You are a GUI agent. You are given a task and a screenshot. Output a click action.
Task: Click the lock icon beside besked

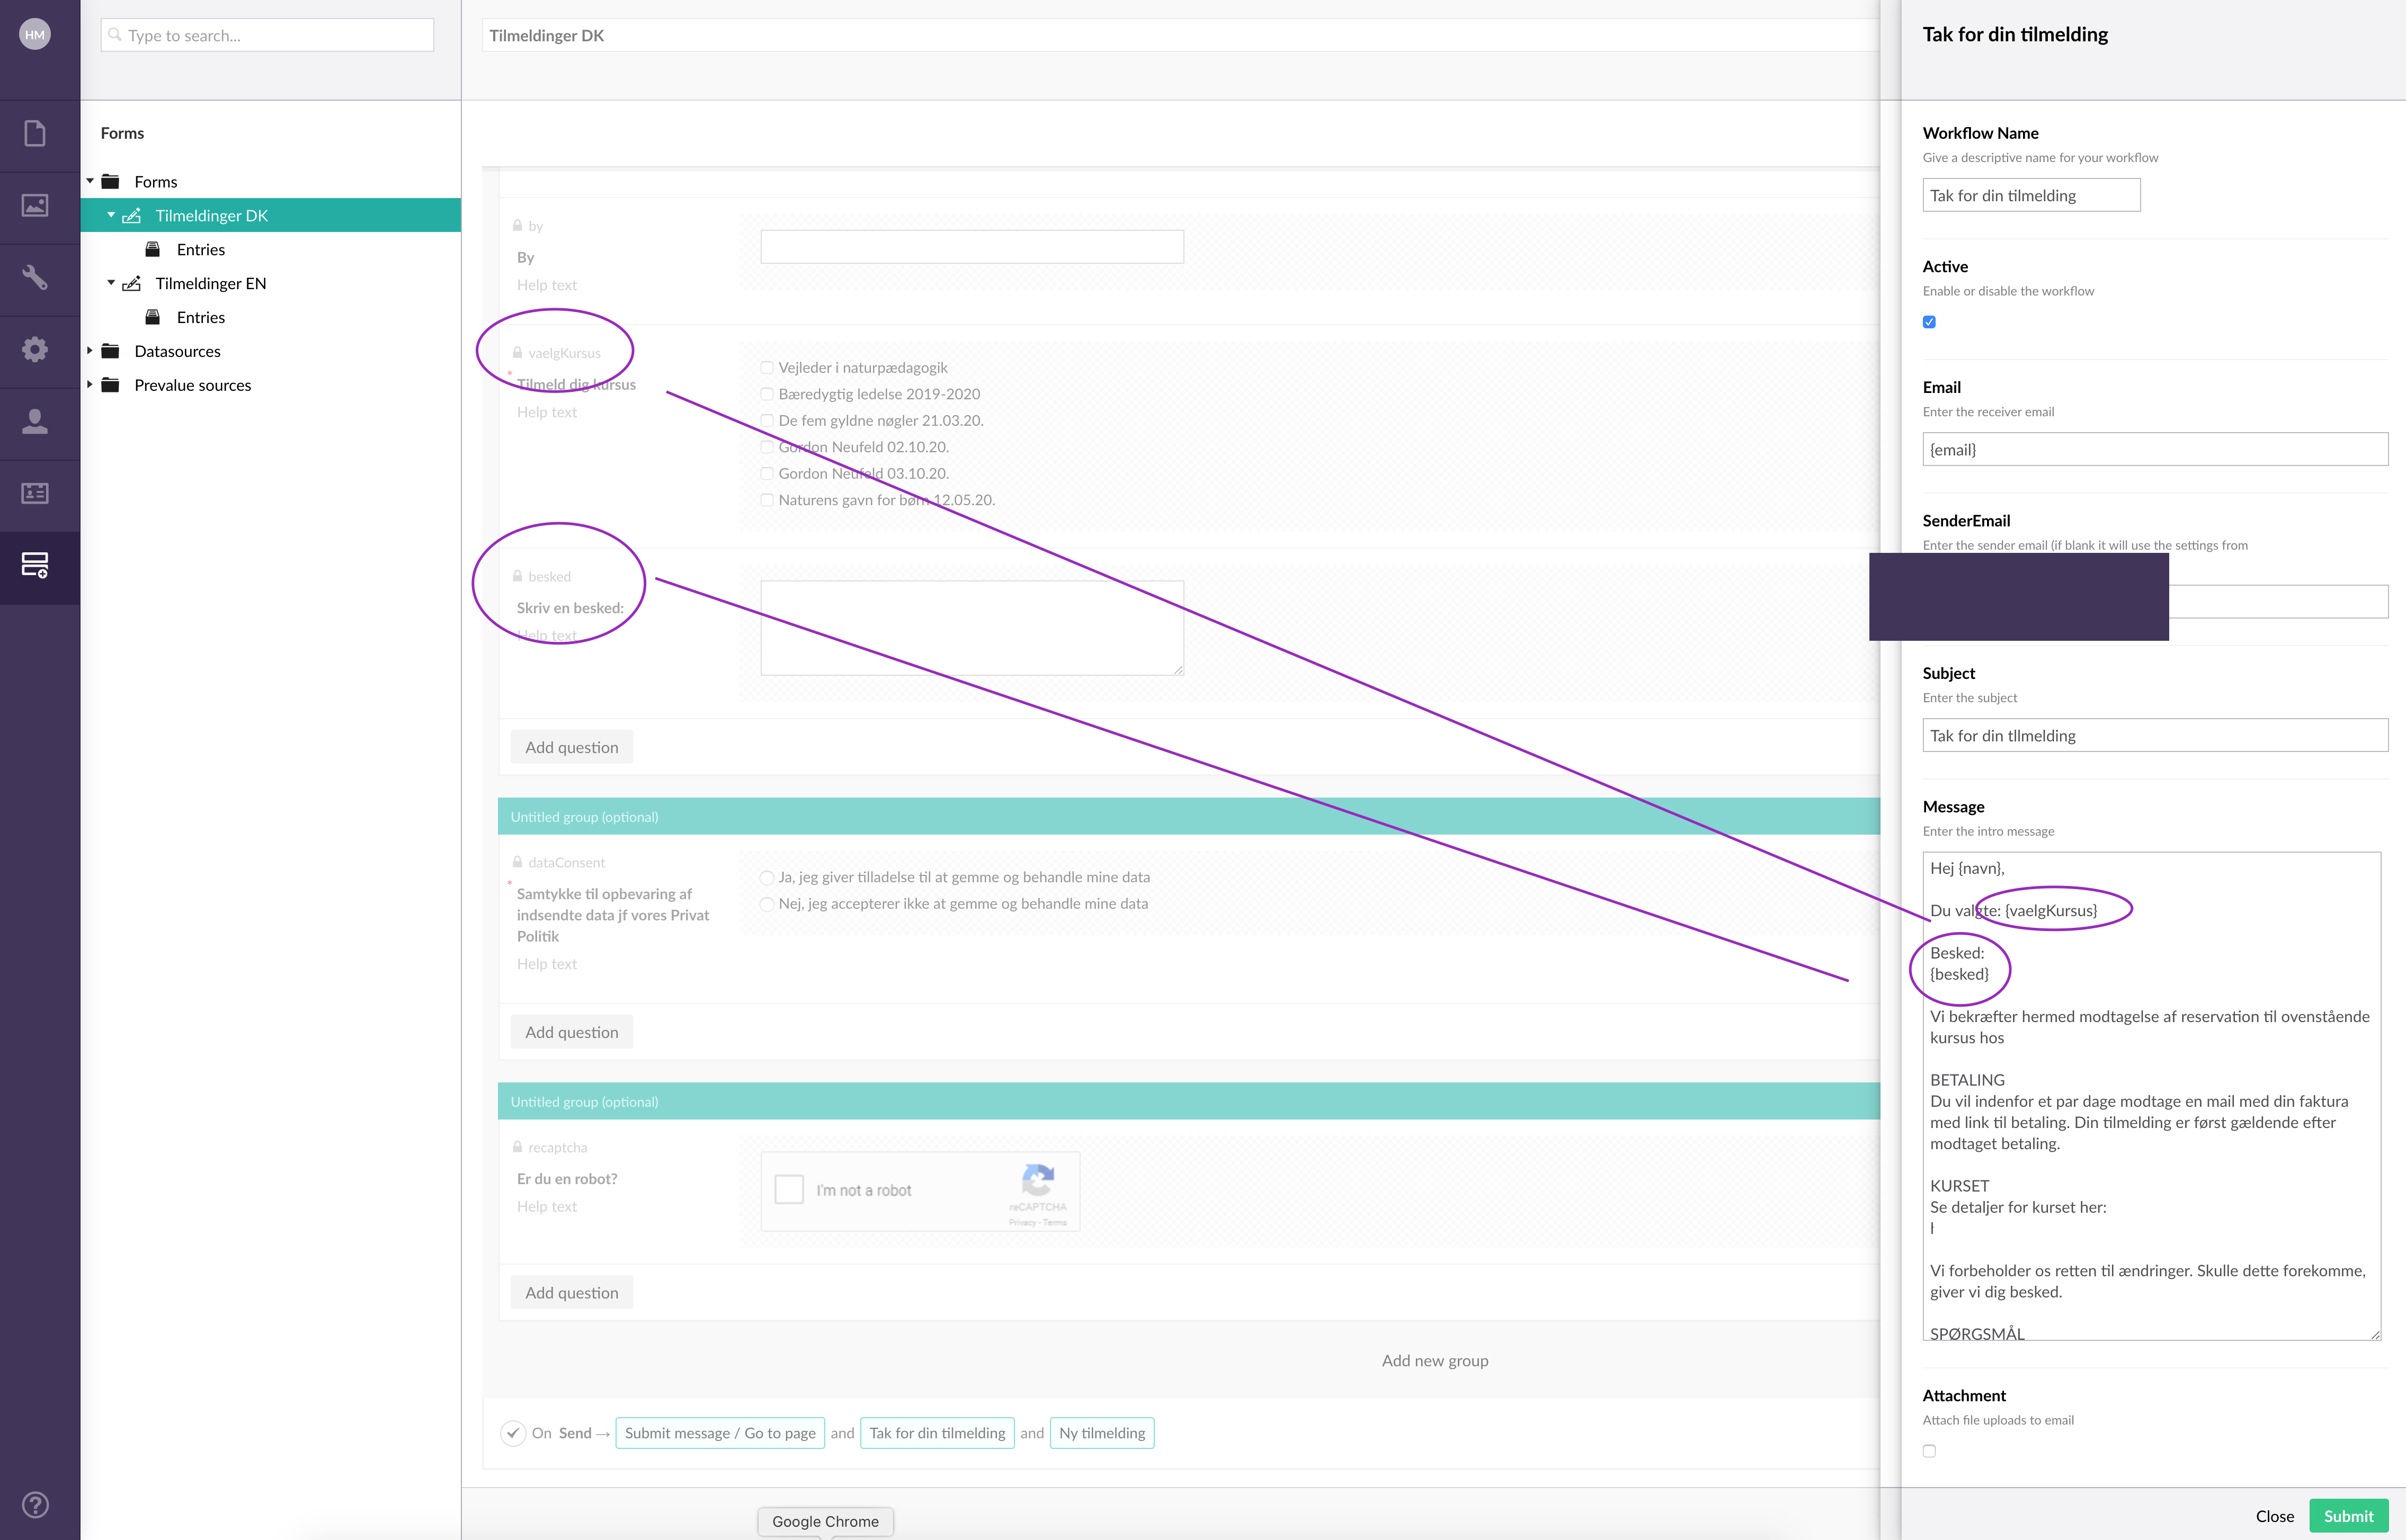coord(517,576)
